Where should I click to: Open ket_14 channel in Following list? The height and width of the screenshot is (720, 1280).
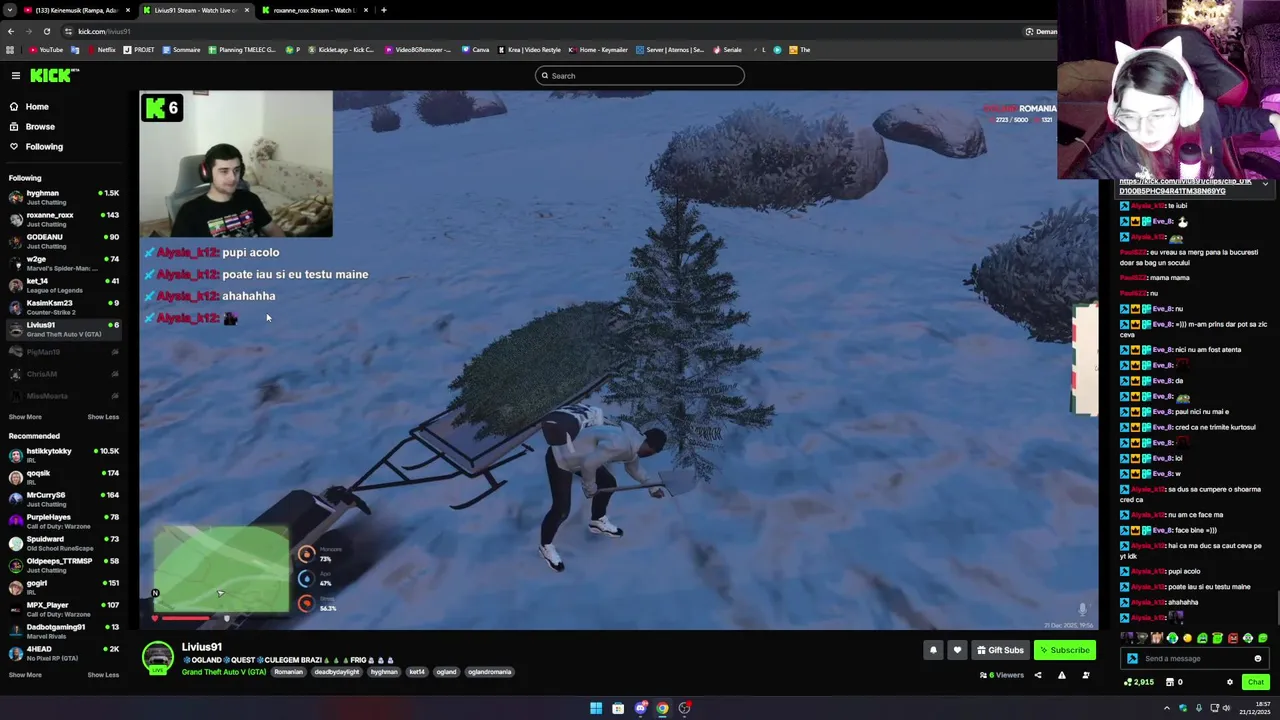62,285
